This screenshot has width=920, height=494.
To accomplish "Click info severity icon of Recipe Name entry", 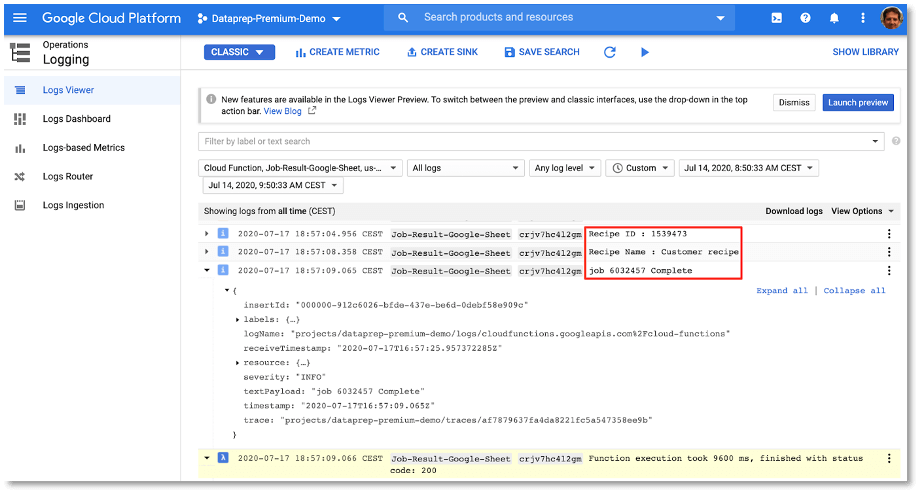I will coord(223,252).
